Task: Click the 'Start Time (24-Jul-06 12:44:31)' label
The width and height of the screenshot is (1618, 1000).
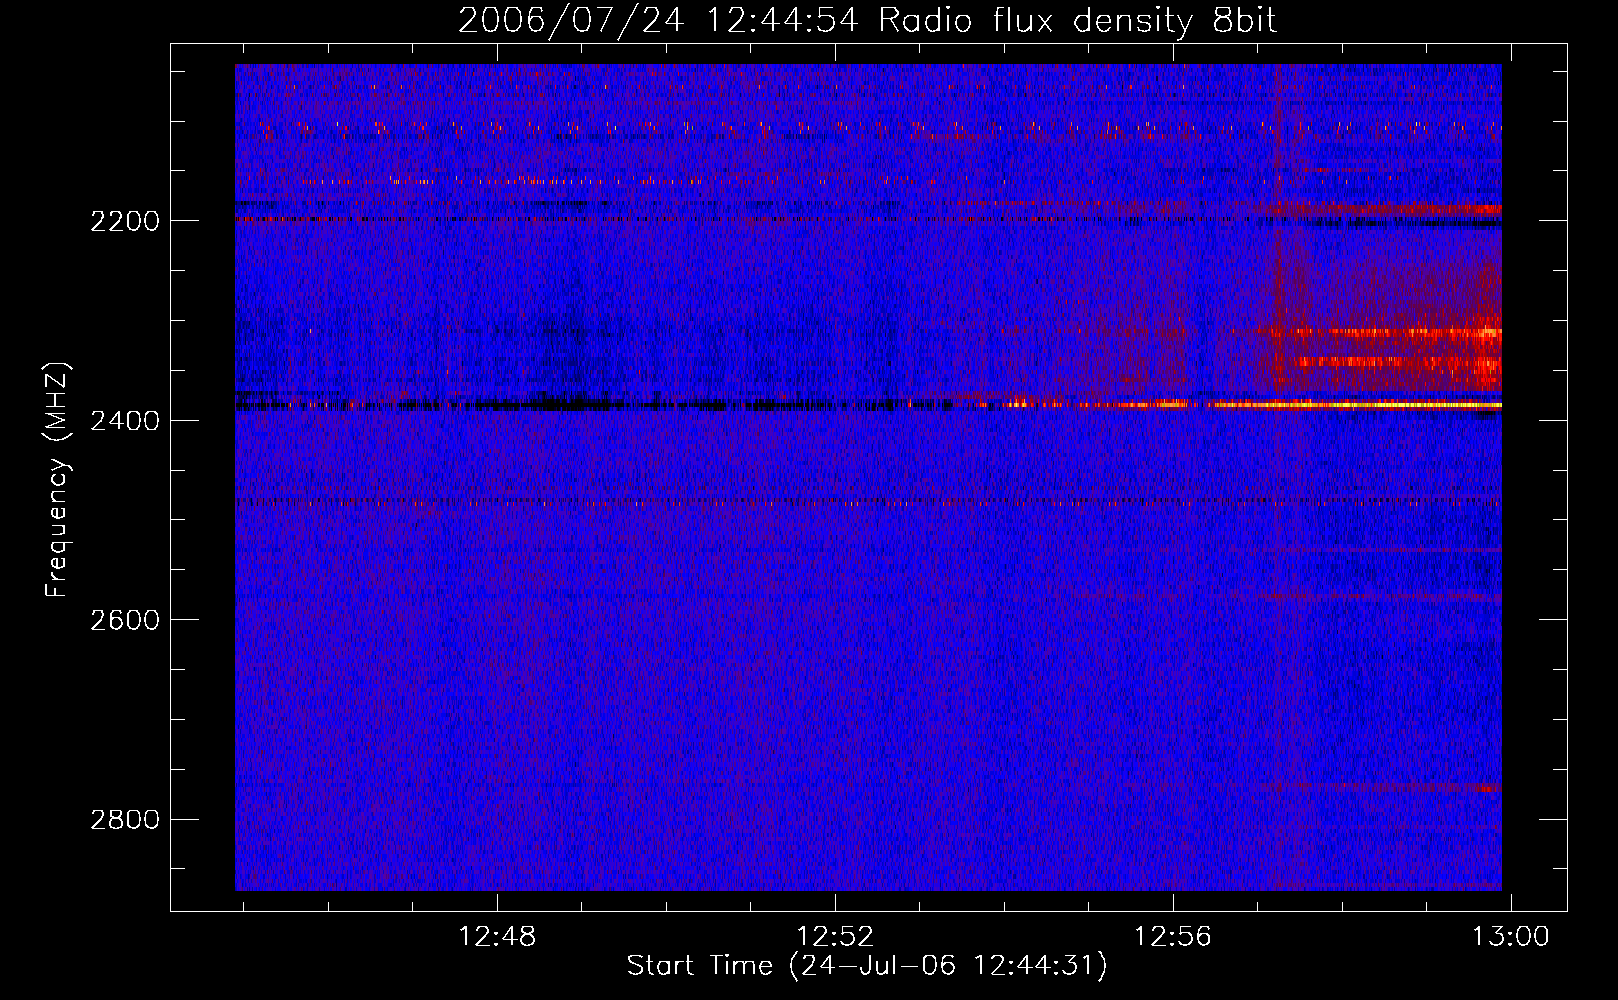Action: tap(867, 966)
